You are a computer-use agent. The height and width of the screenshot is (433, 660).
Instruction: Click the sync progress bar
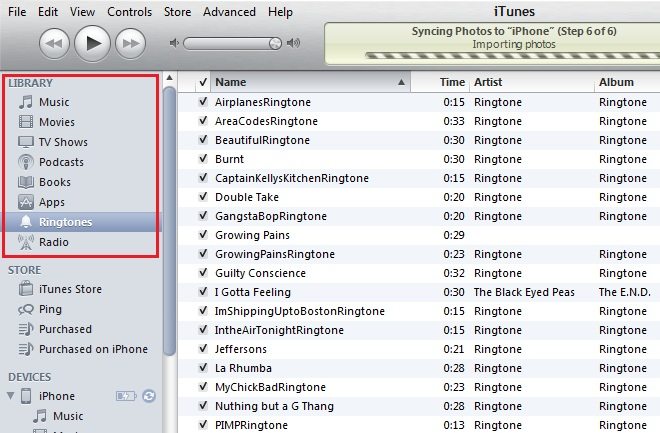pyautogui.click(x=513, y=56)
